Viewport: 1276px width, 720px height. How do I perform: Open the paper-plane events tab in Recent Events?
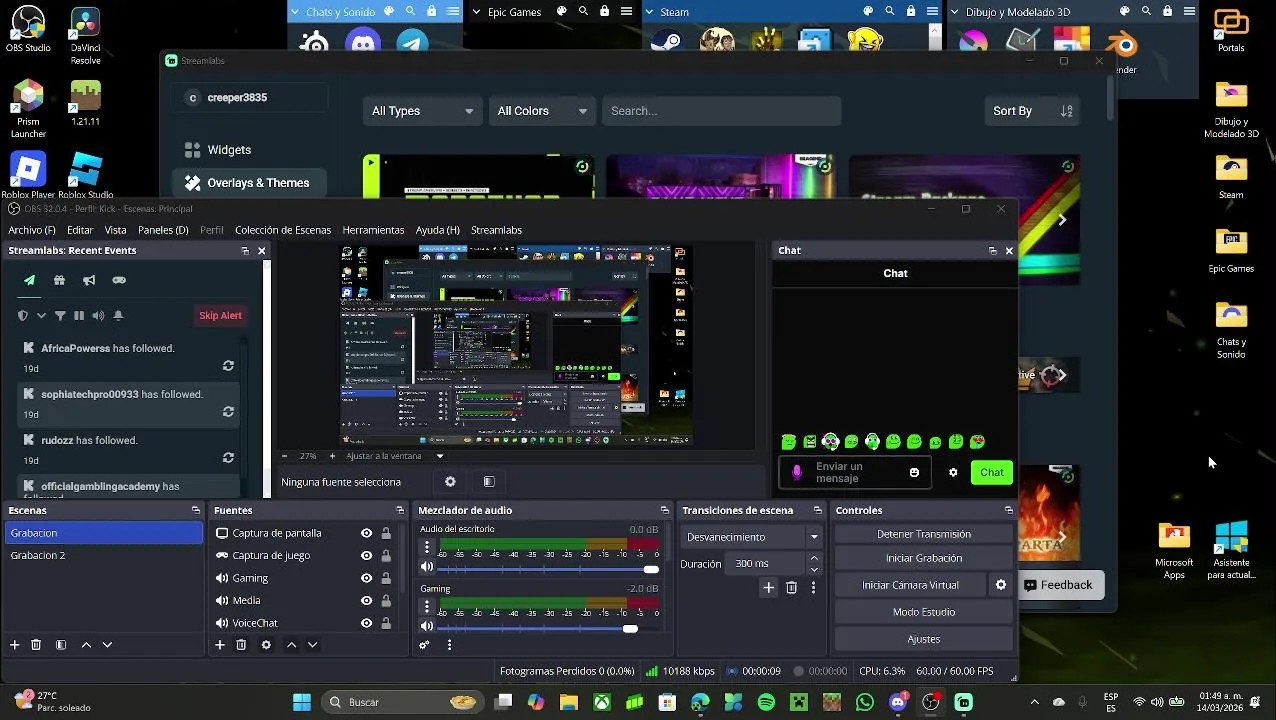[x=29, y=280]
